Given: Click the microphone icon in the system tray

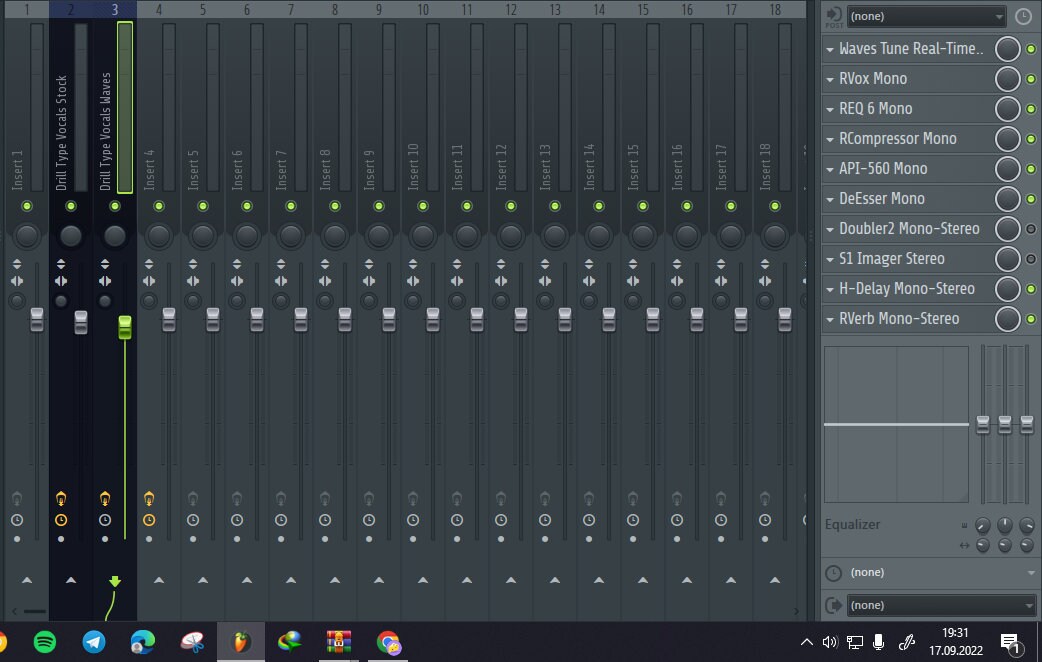Looking at the screenshot, I should click(x=877, y=643).
